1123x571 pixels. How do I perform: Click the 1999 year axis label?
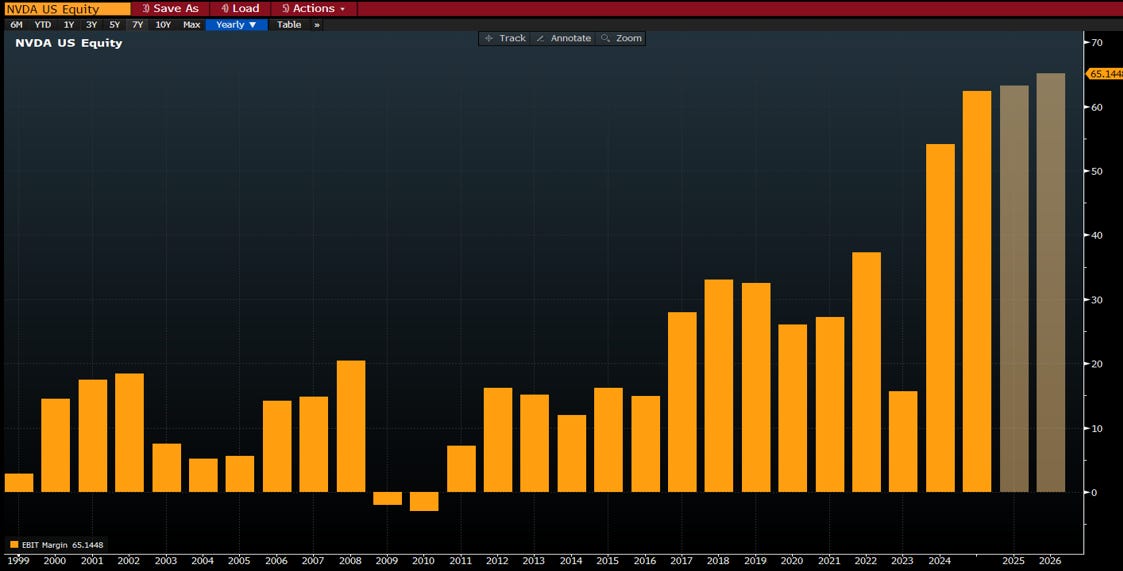point(18,561)
